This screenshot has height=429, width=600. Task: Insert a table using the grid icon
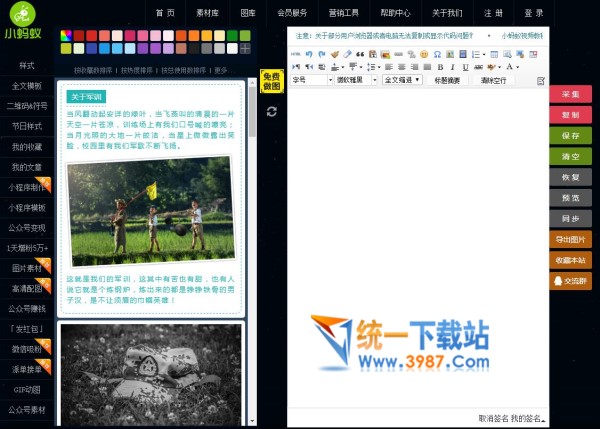click(494, 54)
